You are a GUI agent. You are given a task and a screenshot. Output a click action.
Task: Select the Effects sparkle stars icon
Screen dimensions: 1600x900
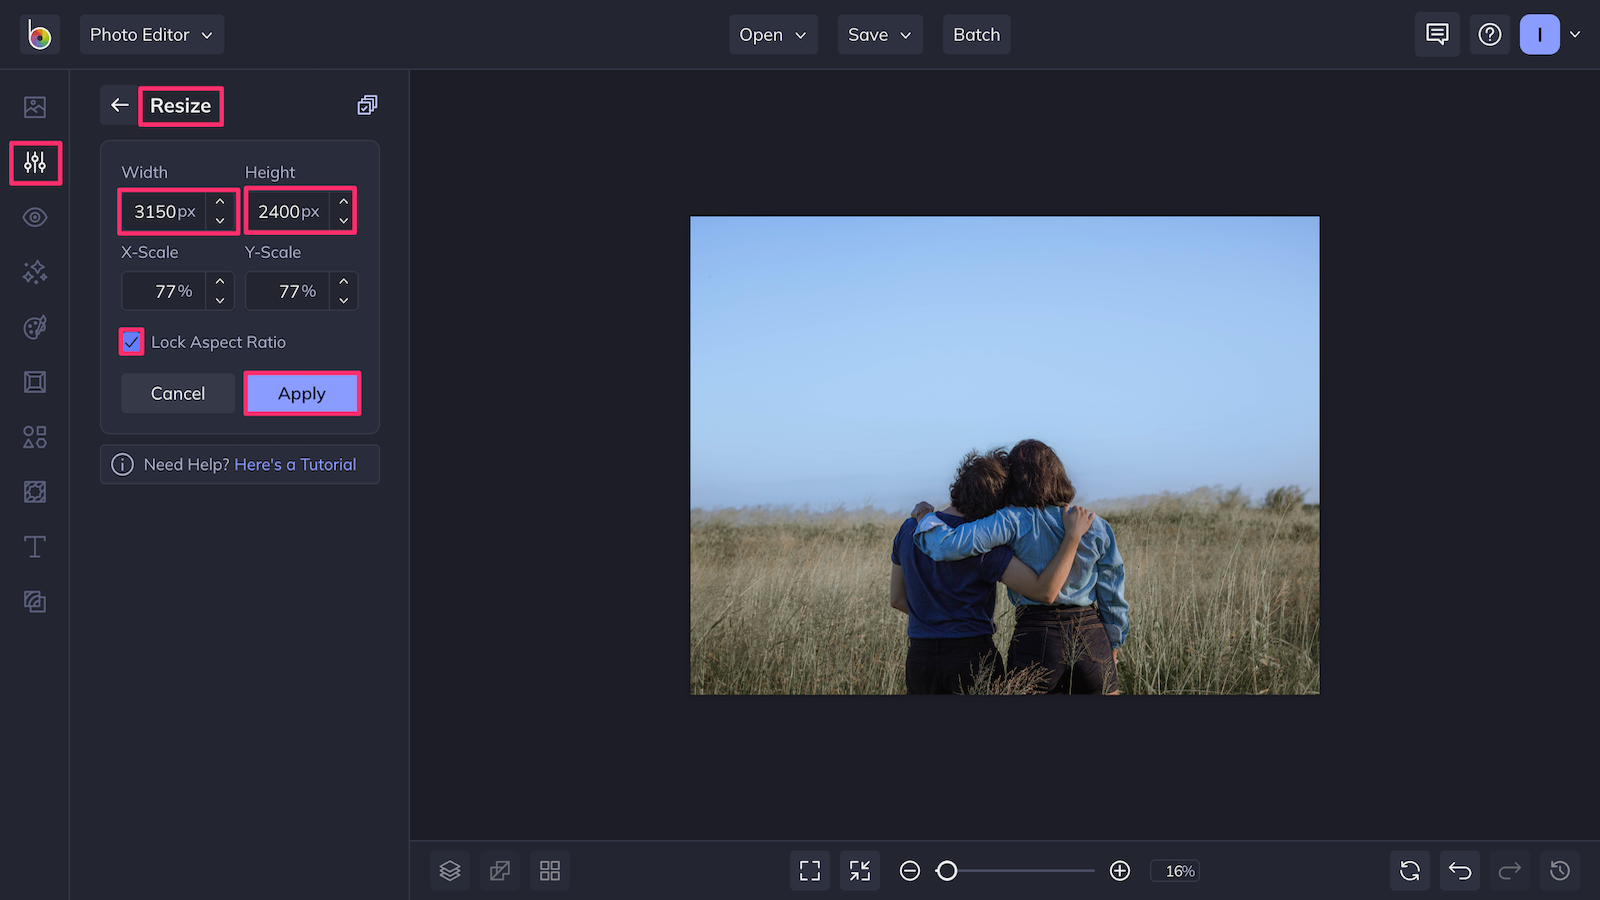(35, 272)
